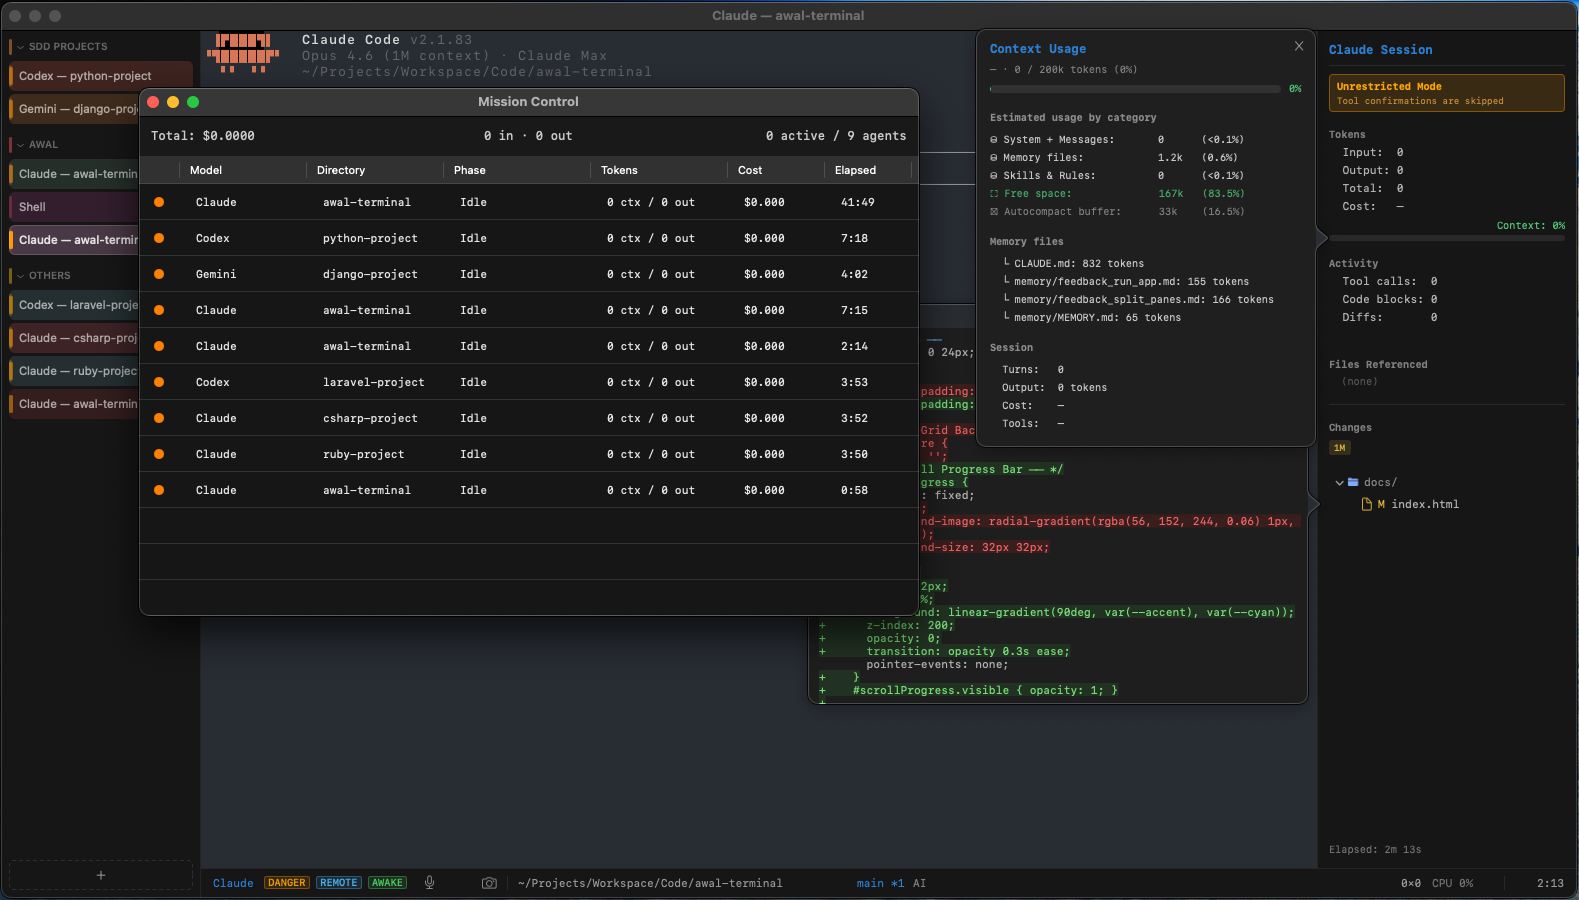The width and height of the screenshot is (1579, 900).
Task: Close the Context Usage panel
Action: point(1299,46)
